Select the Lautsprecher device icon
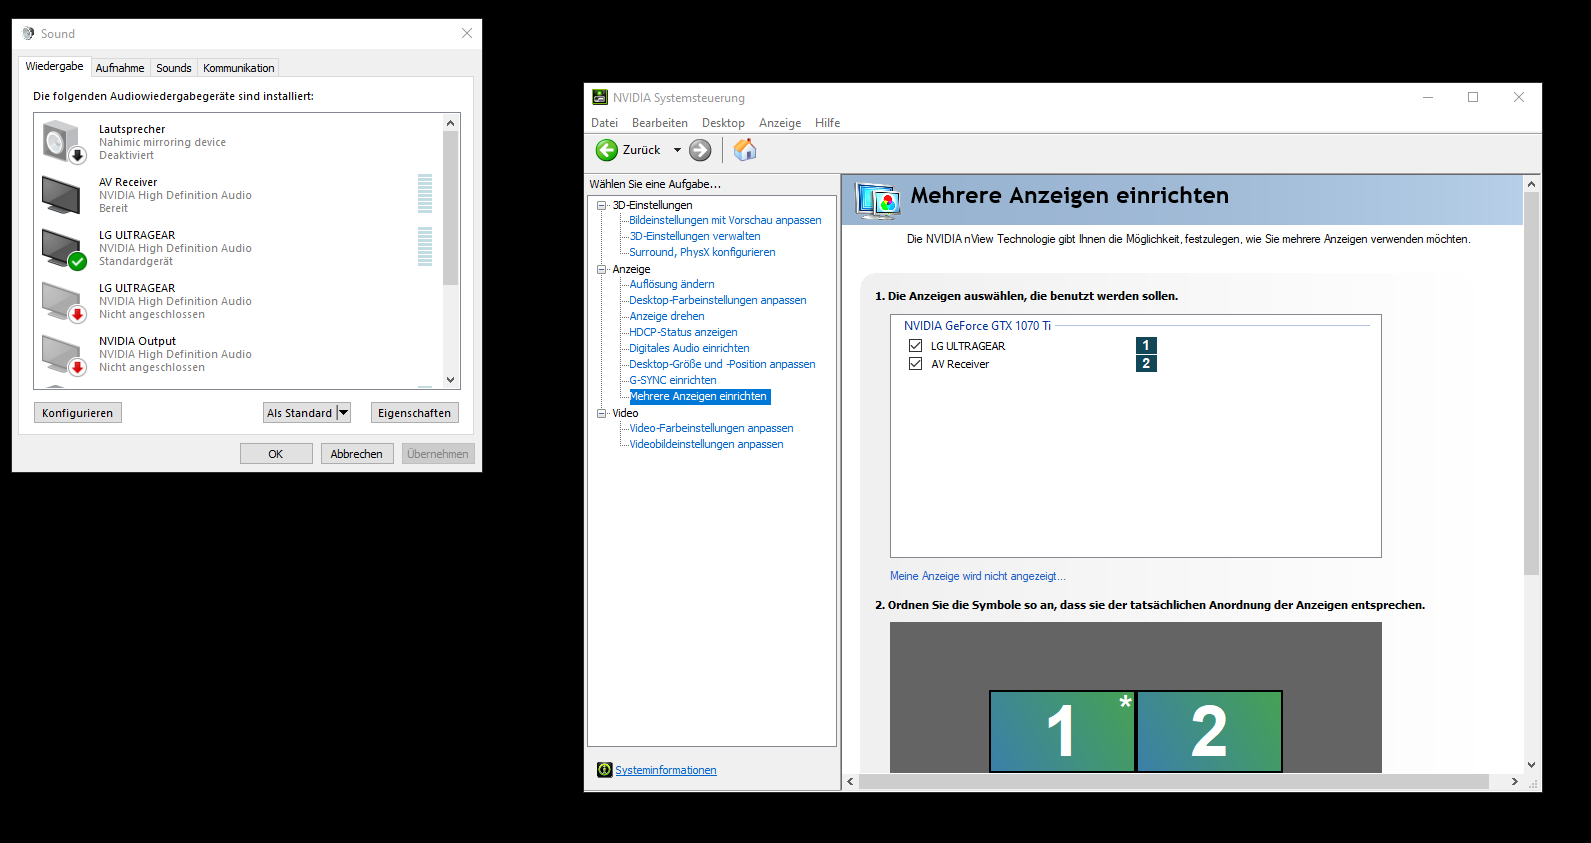This screenshot has width=1591, height=843. click(63, 141)
